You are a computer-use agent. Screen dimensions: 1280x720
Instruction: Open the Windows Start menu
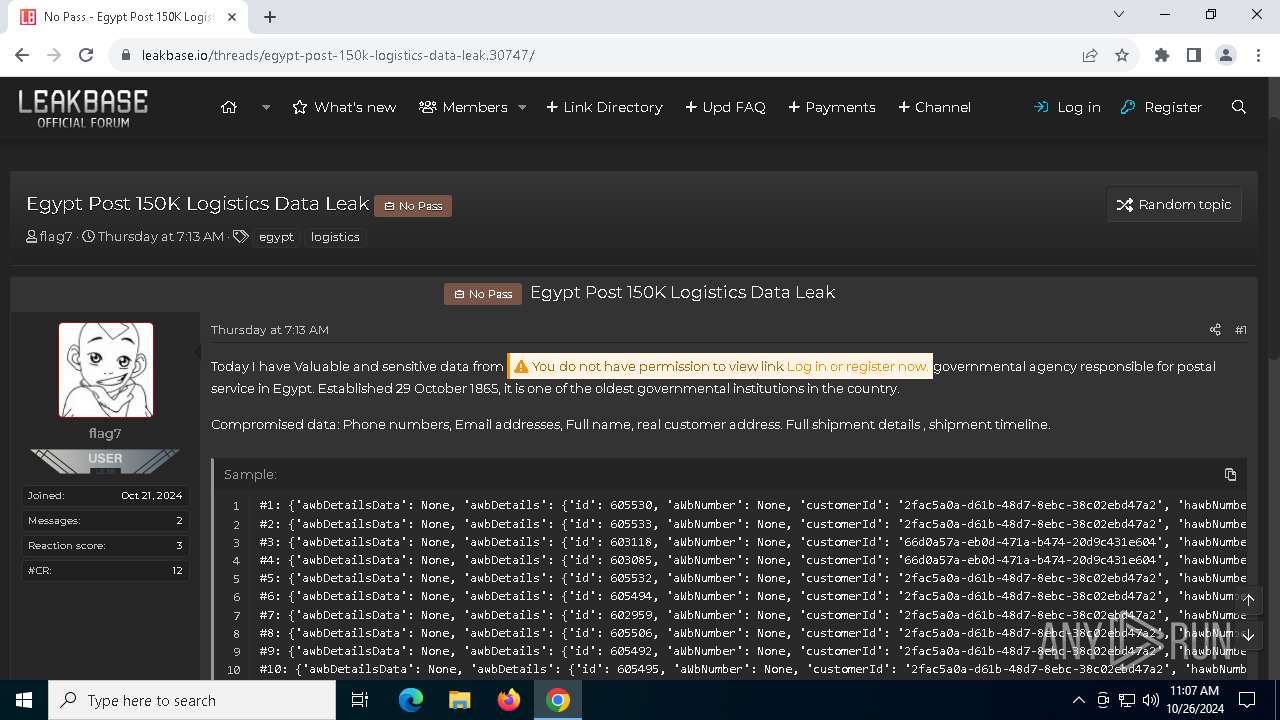tap(24, 700)
